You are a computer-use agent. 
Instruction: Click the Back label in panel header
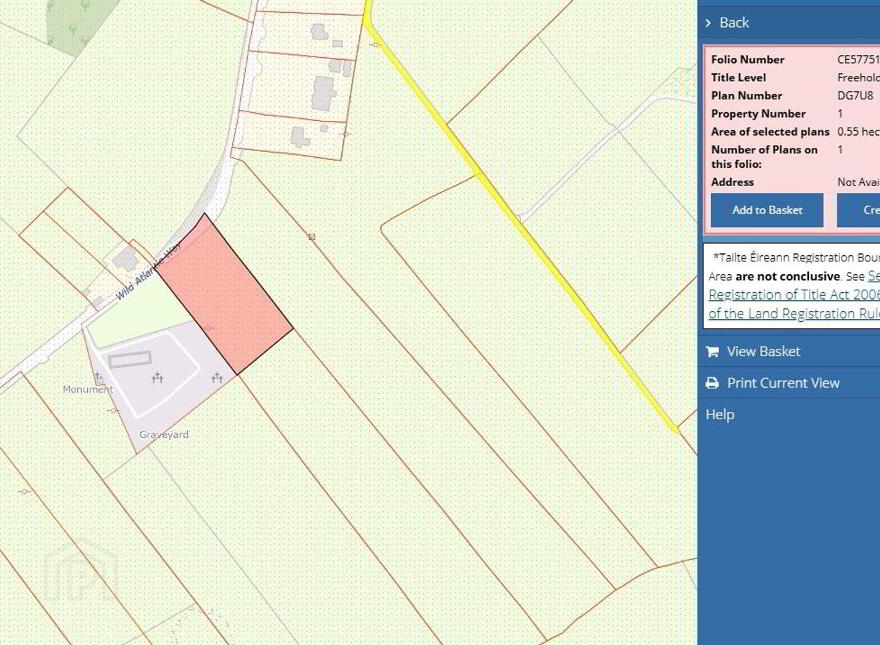734,23
